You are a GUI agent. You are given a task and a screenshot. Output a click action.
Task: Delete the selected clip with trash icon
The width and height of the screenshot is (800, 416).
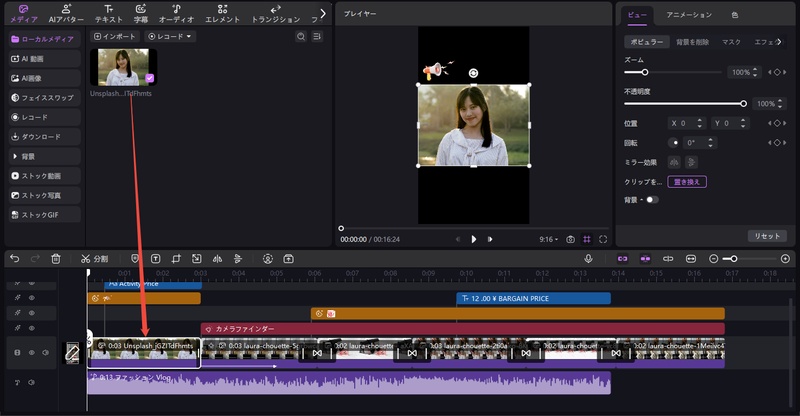[56, 259]
